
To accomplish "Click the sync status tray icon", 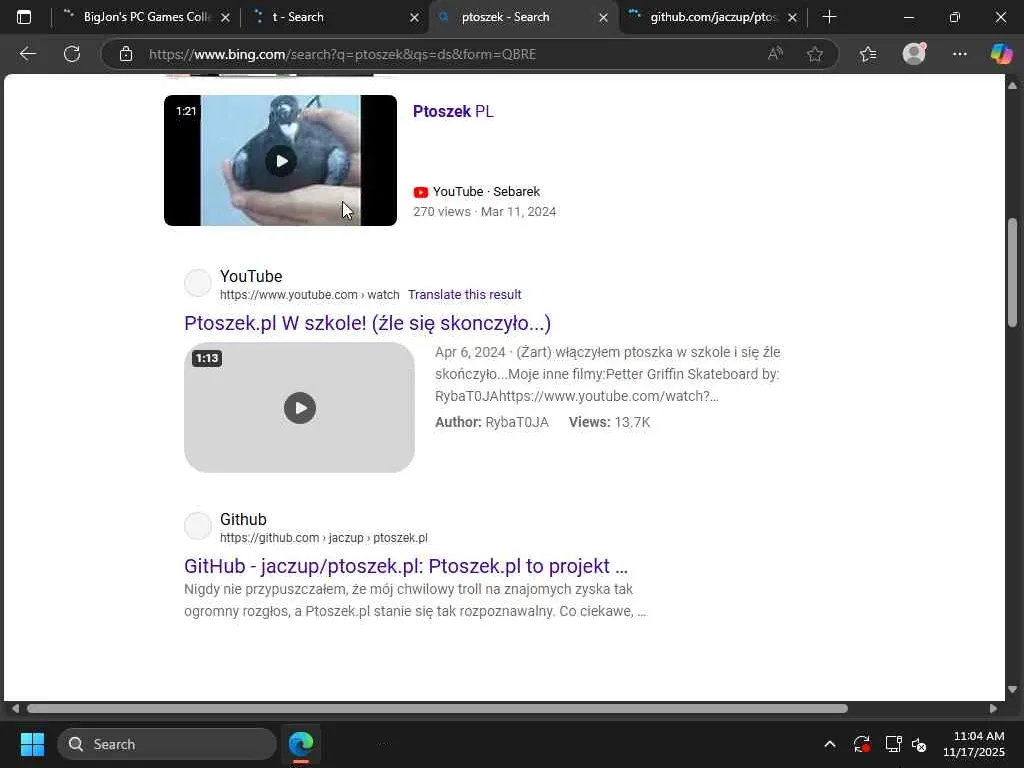I will click(862, 744).
